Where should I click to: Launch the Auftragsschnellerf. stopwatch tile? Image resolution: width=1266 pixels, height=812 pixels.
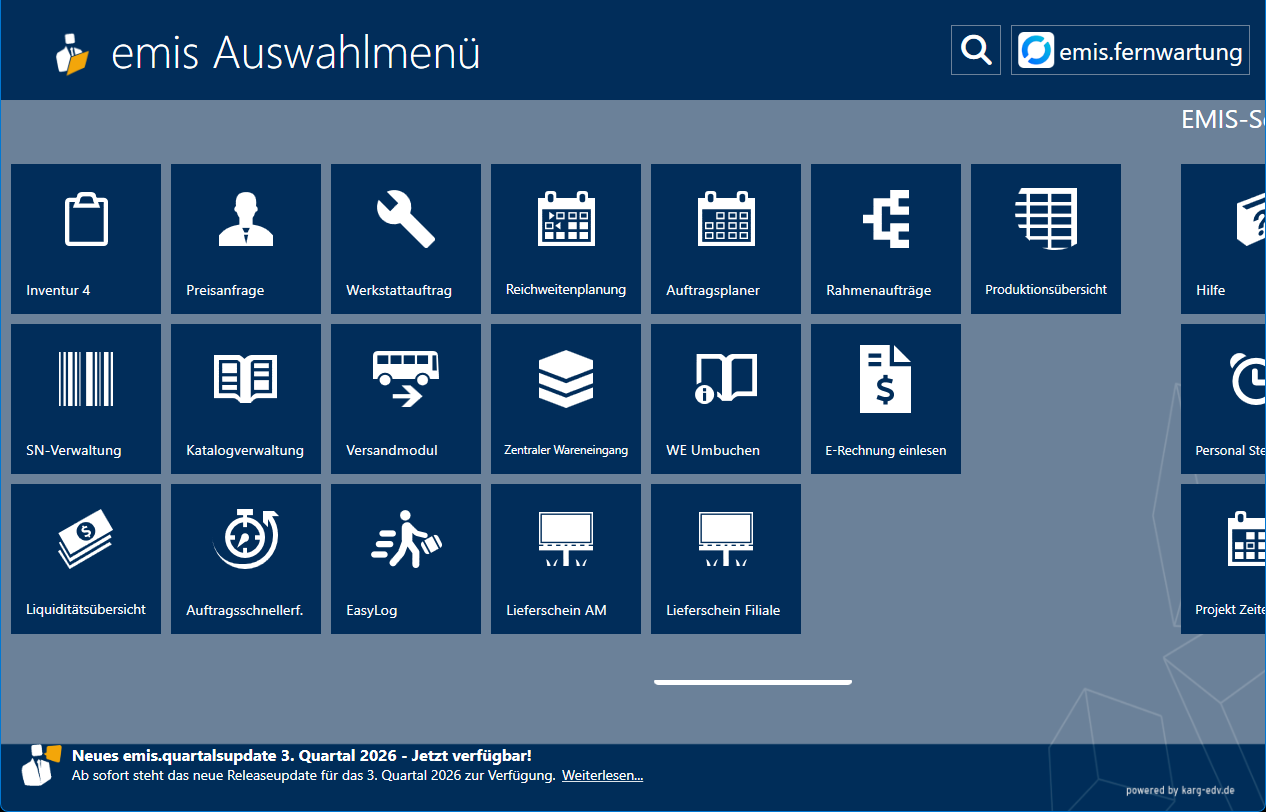pos(246,559)
